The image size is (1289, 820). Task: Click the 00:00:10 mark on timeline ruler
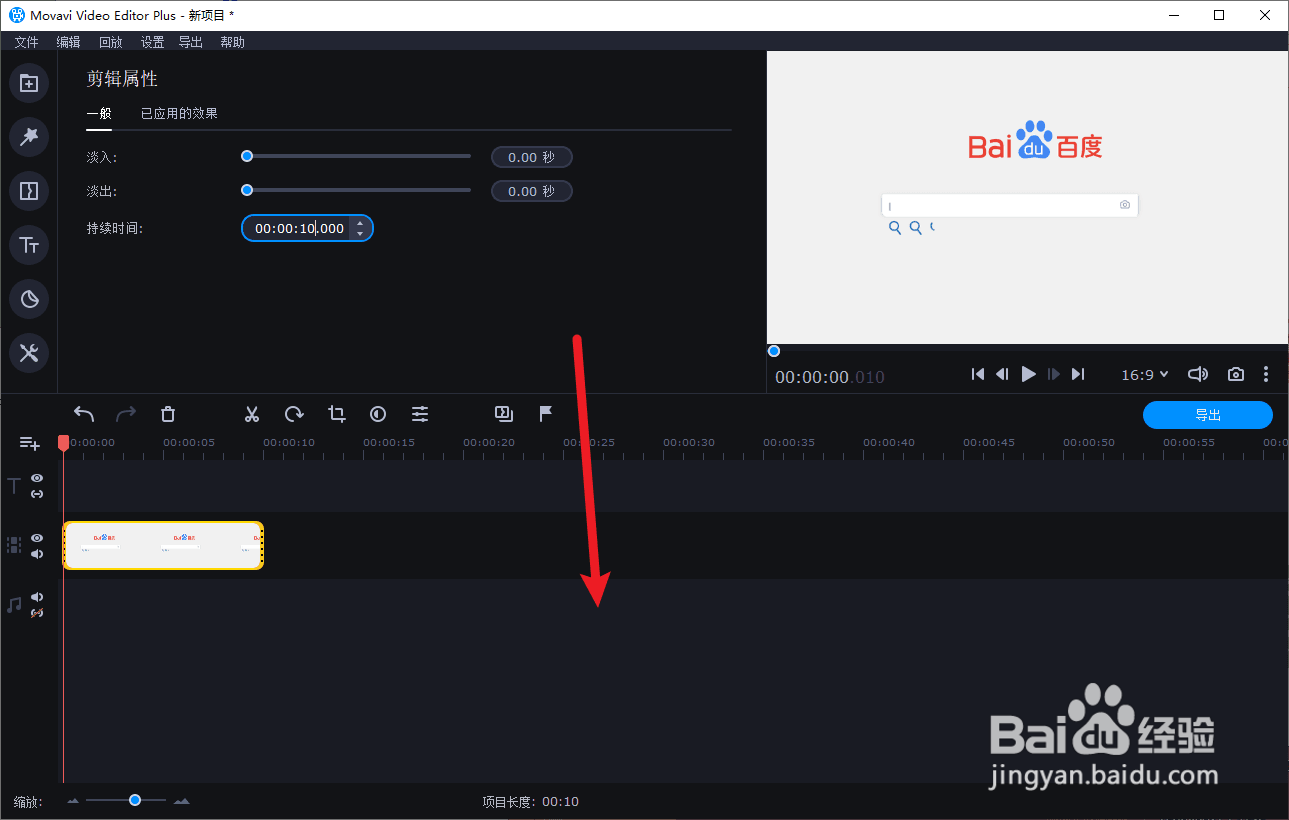289,442
